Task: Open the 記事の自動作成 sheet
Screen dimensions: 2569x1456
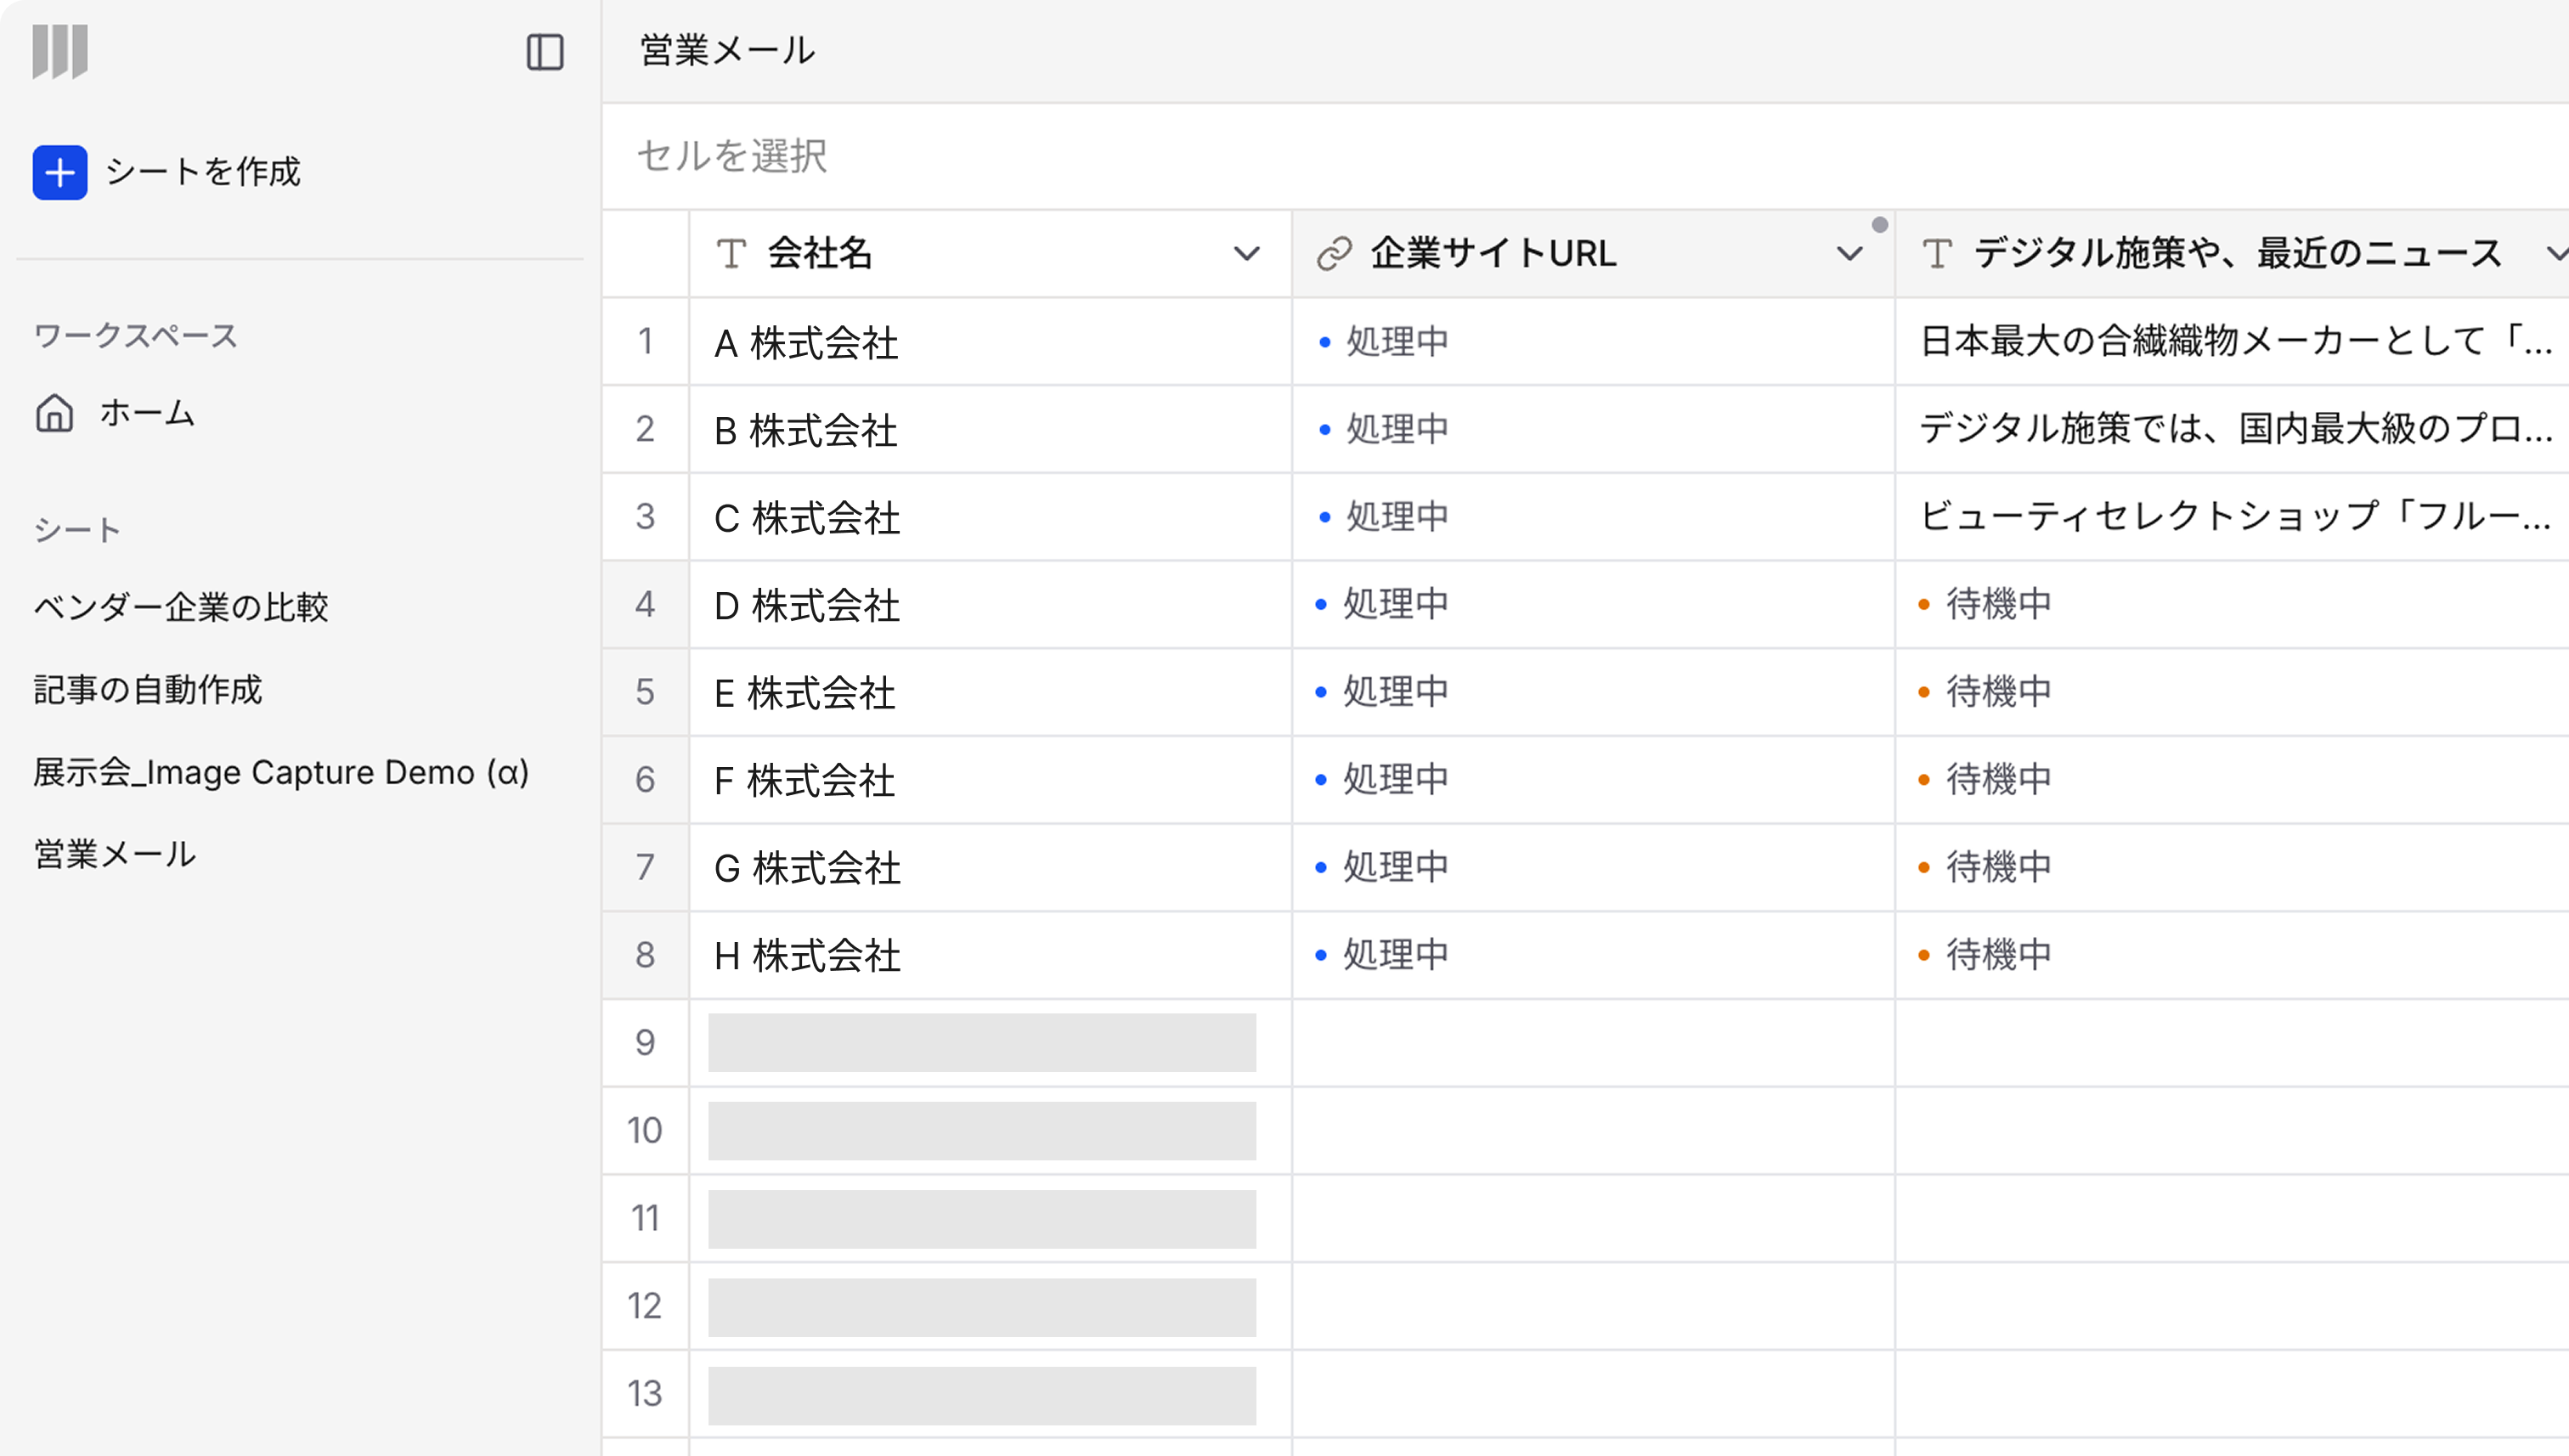Action: coord(148,690)
